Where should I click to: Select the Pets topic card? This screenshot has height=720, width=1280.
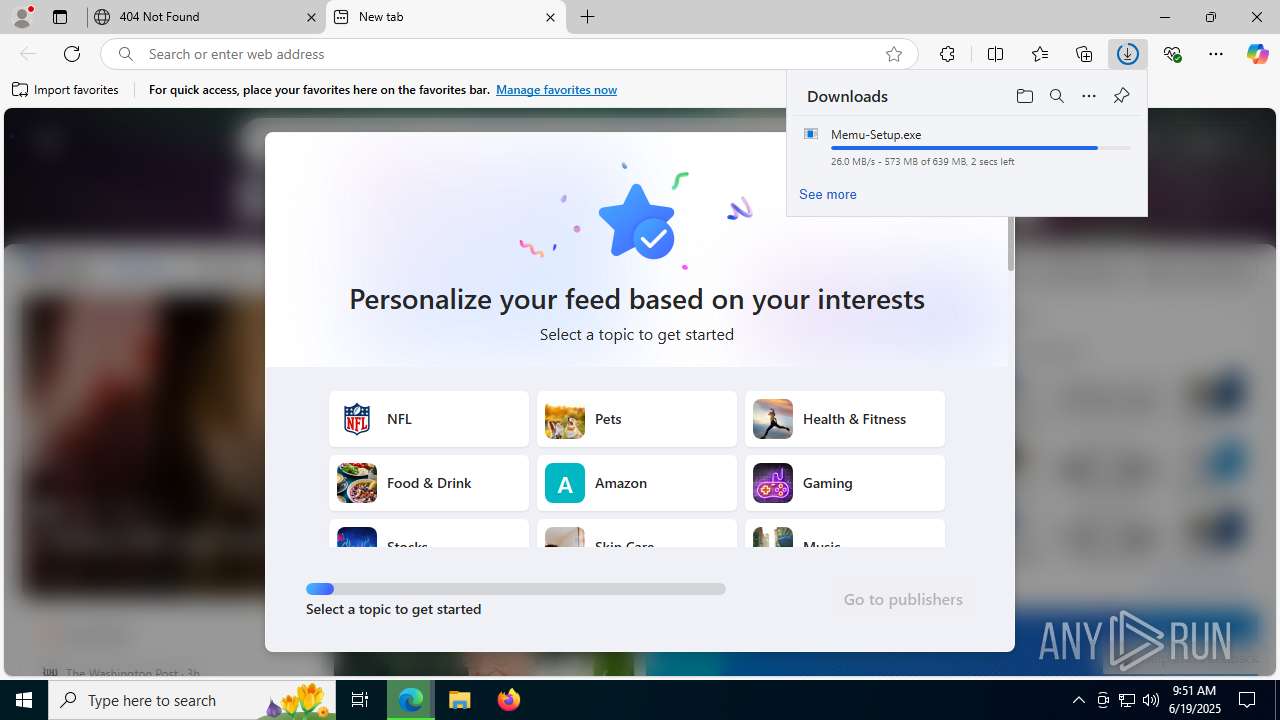coord(637,419)
